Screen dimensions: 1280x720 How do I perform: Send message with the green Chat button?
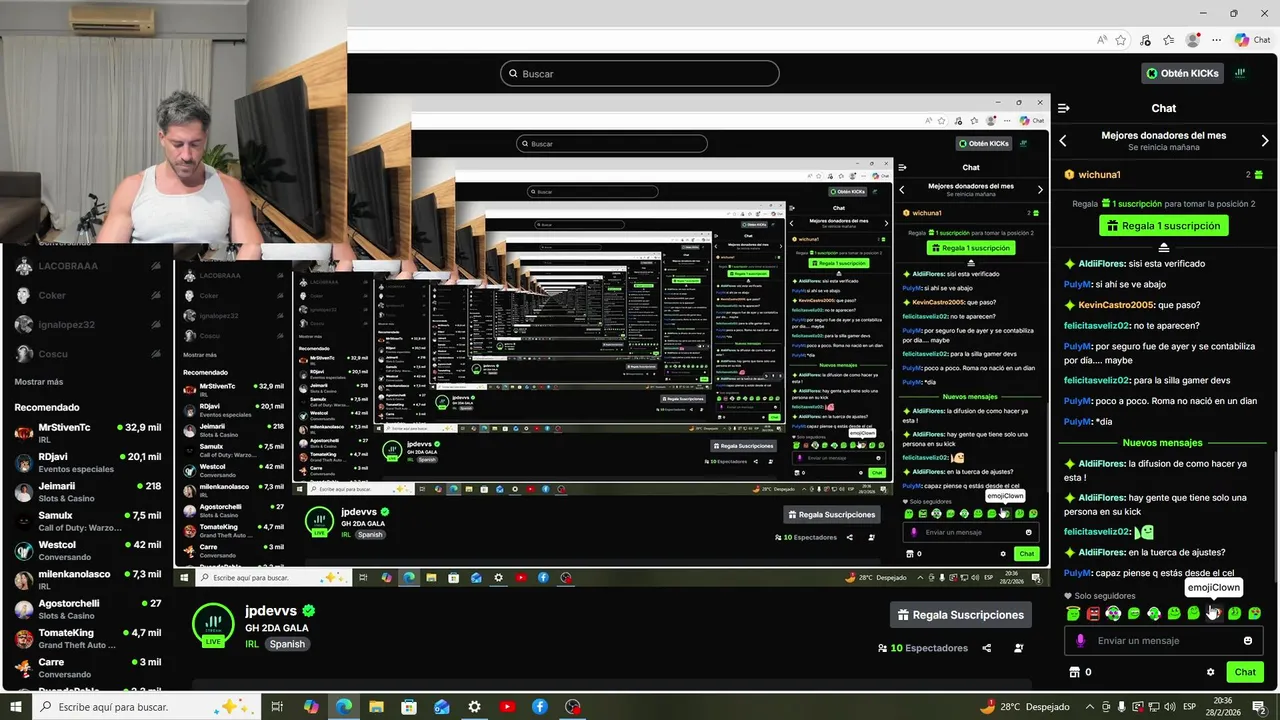point(1245,672)
